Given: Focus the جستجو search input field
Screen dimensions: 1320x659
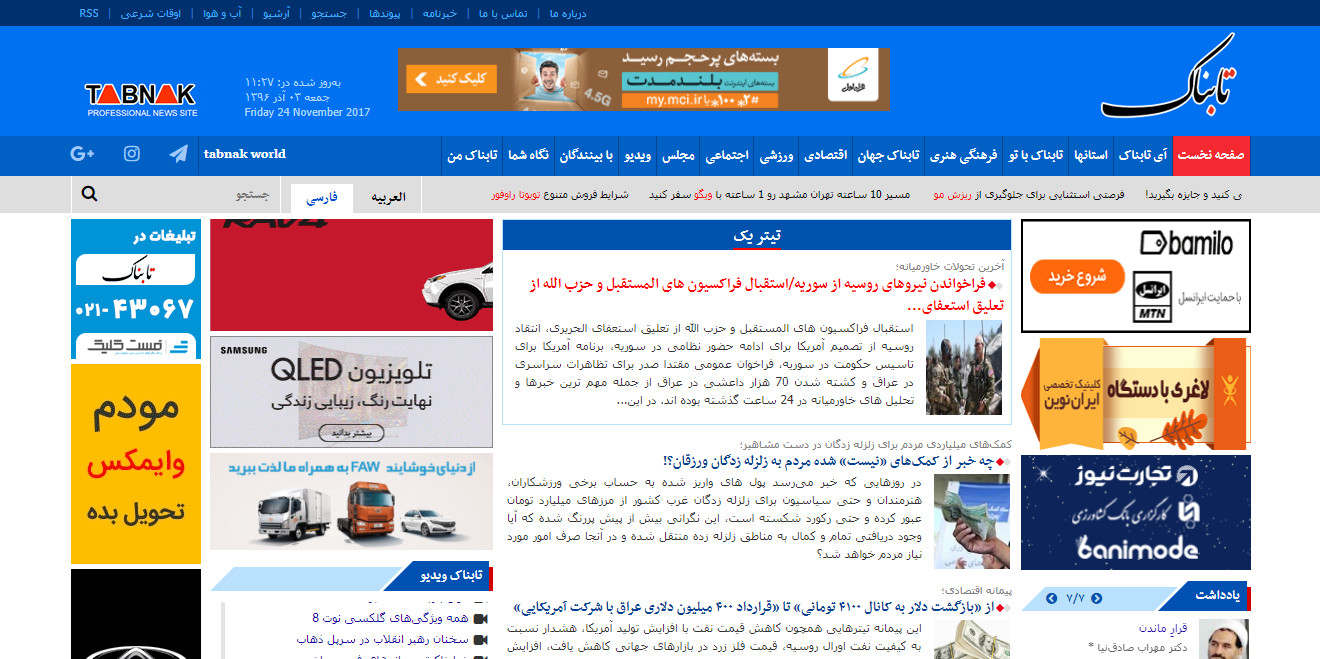Looking at the screenshot, I should (x=190, y=195).
